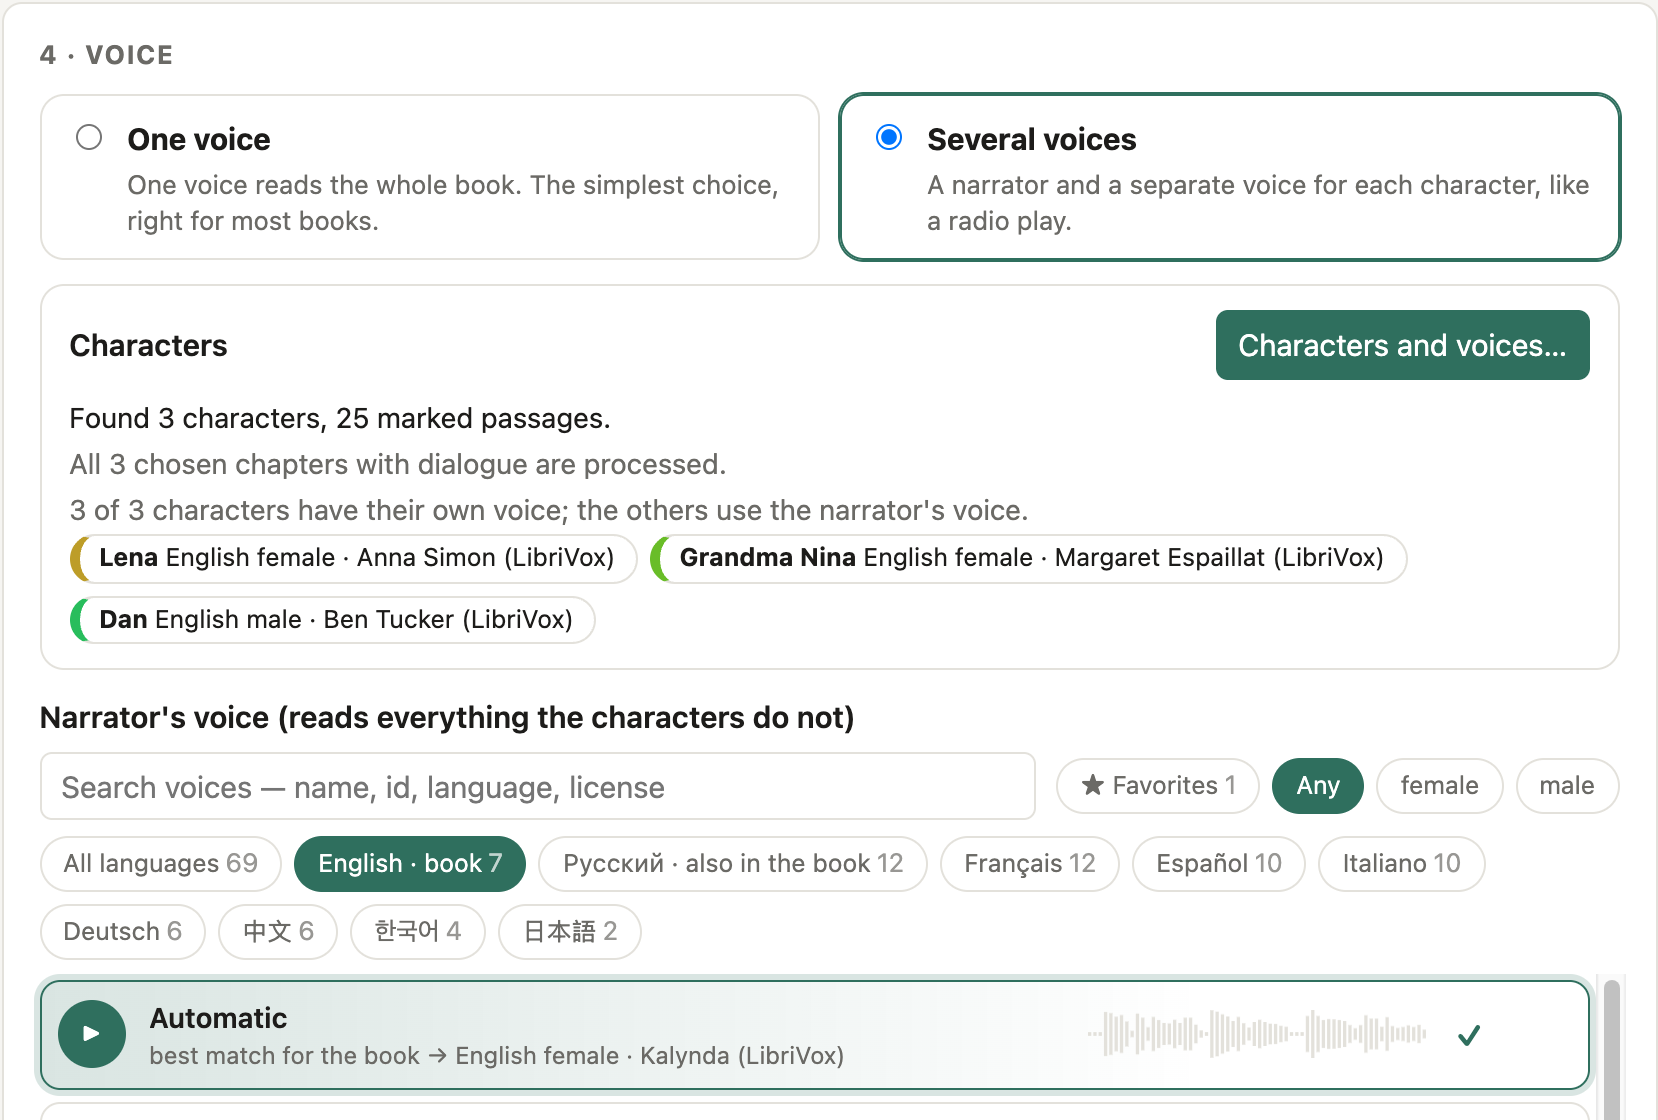Focus the Search voices input field
This screenshot has width=1658, height=1120.
pos(538,786)
